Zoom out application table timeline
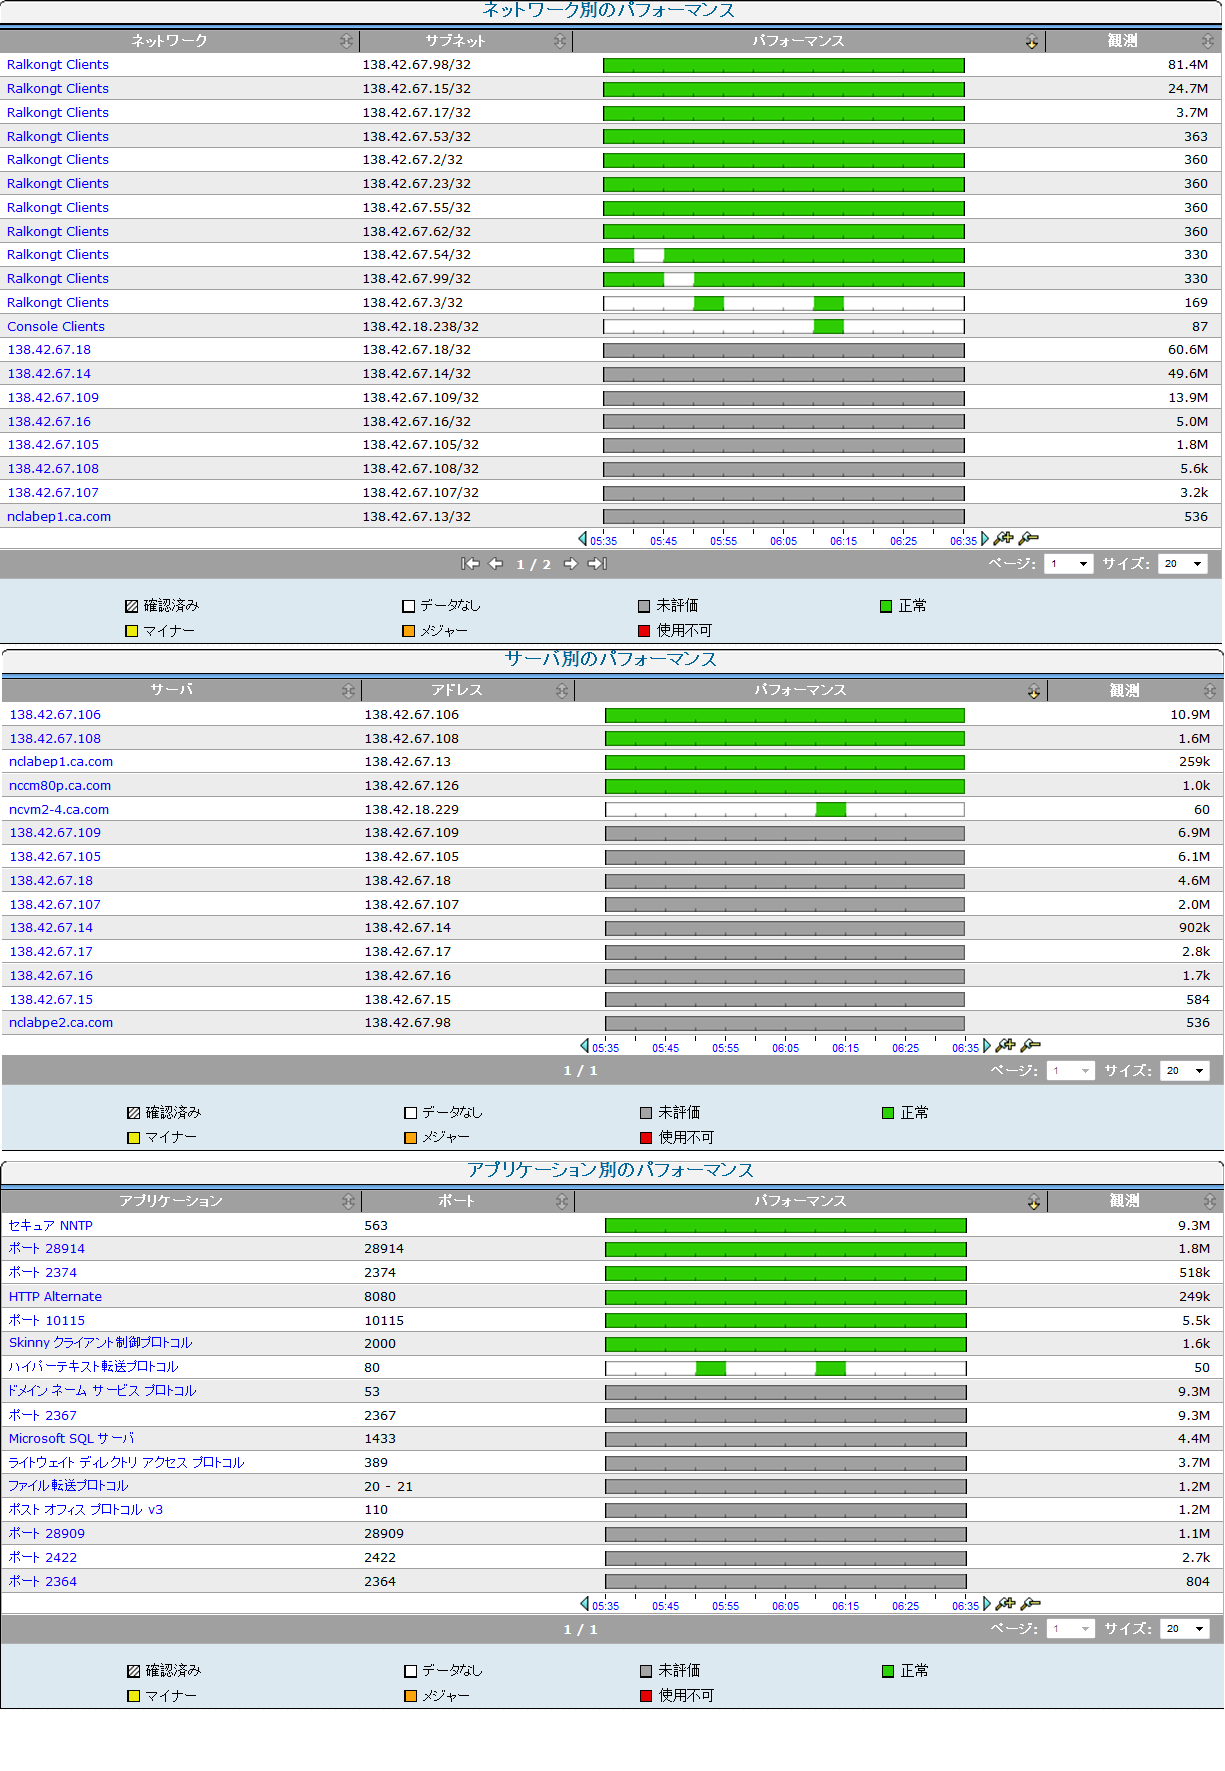This screenshot has height=1771, width=1225. 1031,1604
